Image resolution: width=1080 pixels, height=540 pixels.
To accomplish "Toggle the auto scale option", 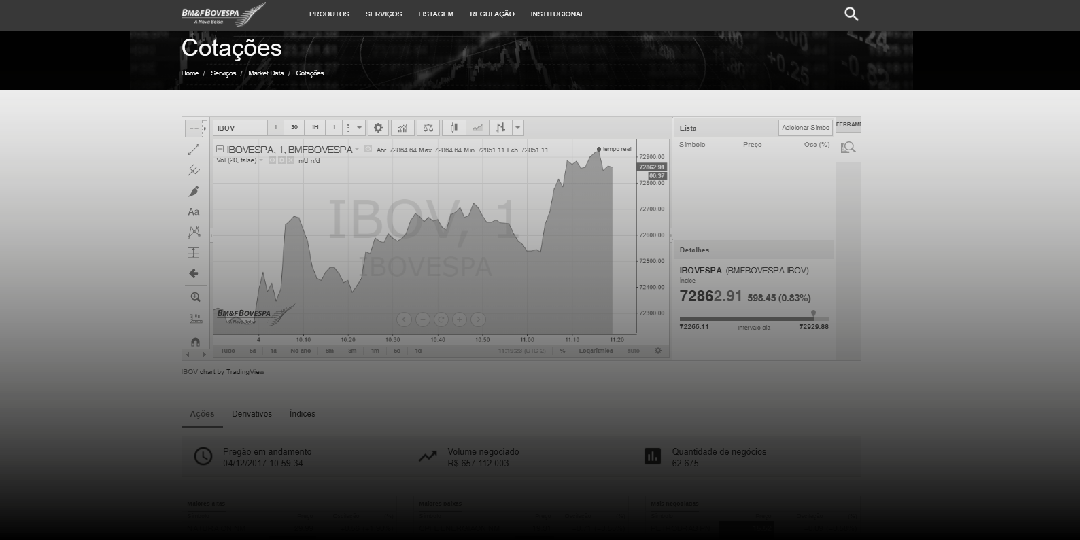I will tap(633, 351).
